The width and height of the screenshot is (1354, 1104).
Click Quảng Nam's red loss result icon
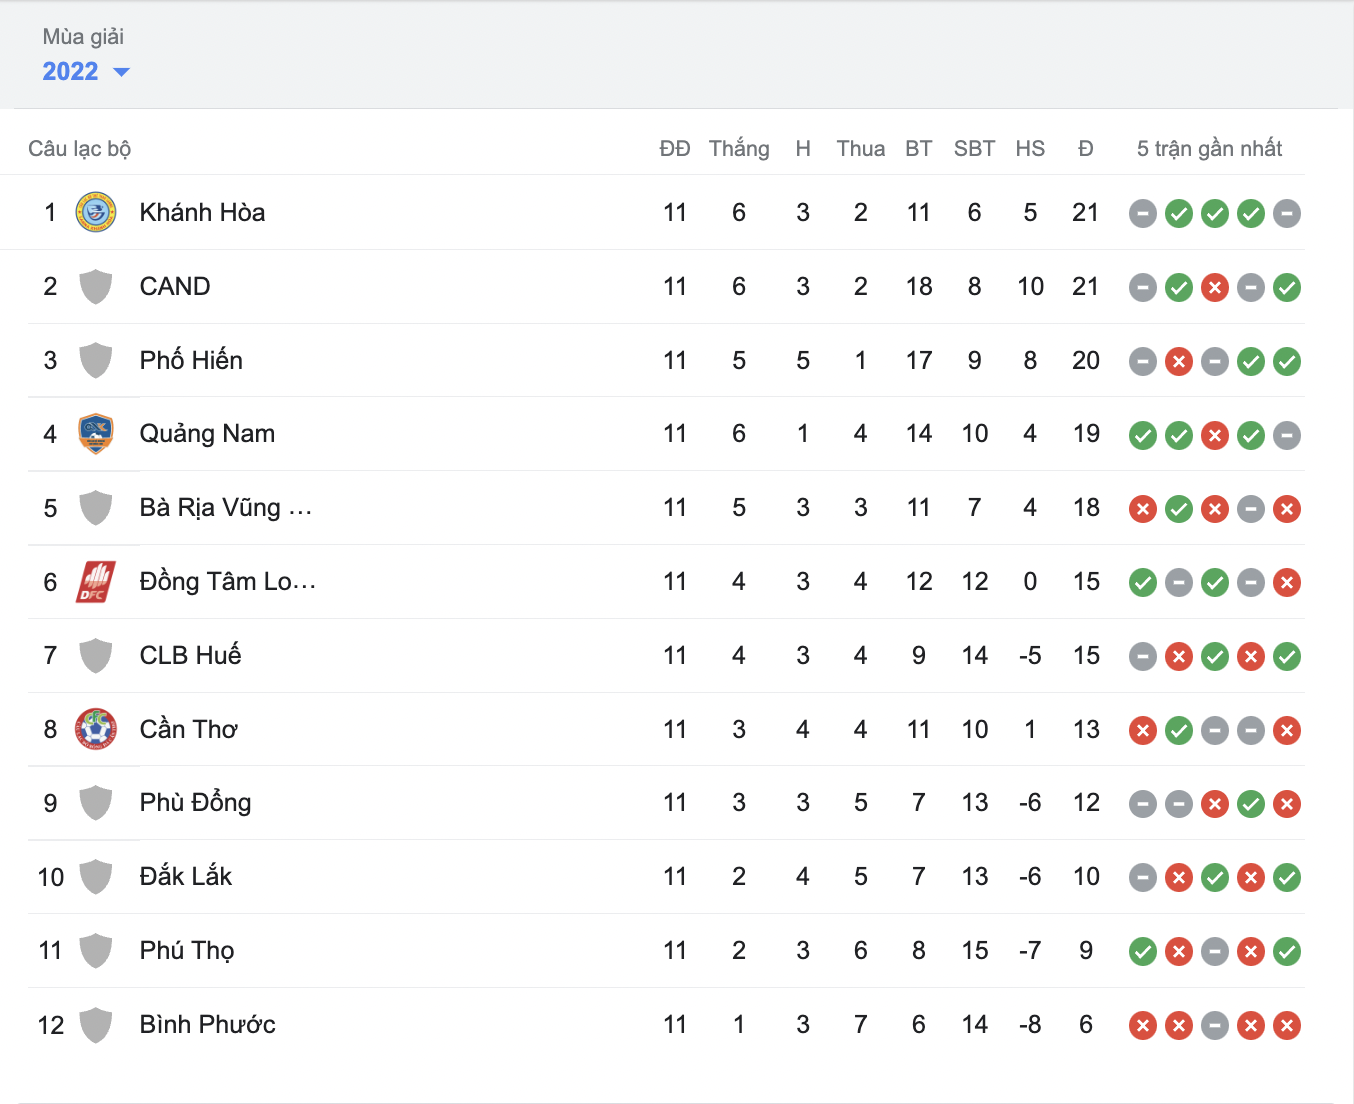pos(1215,436)
